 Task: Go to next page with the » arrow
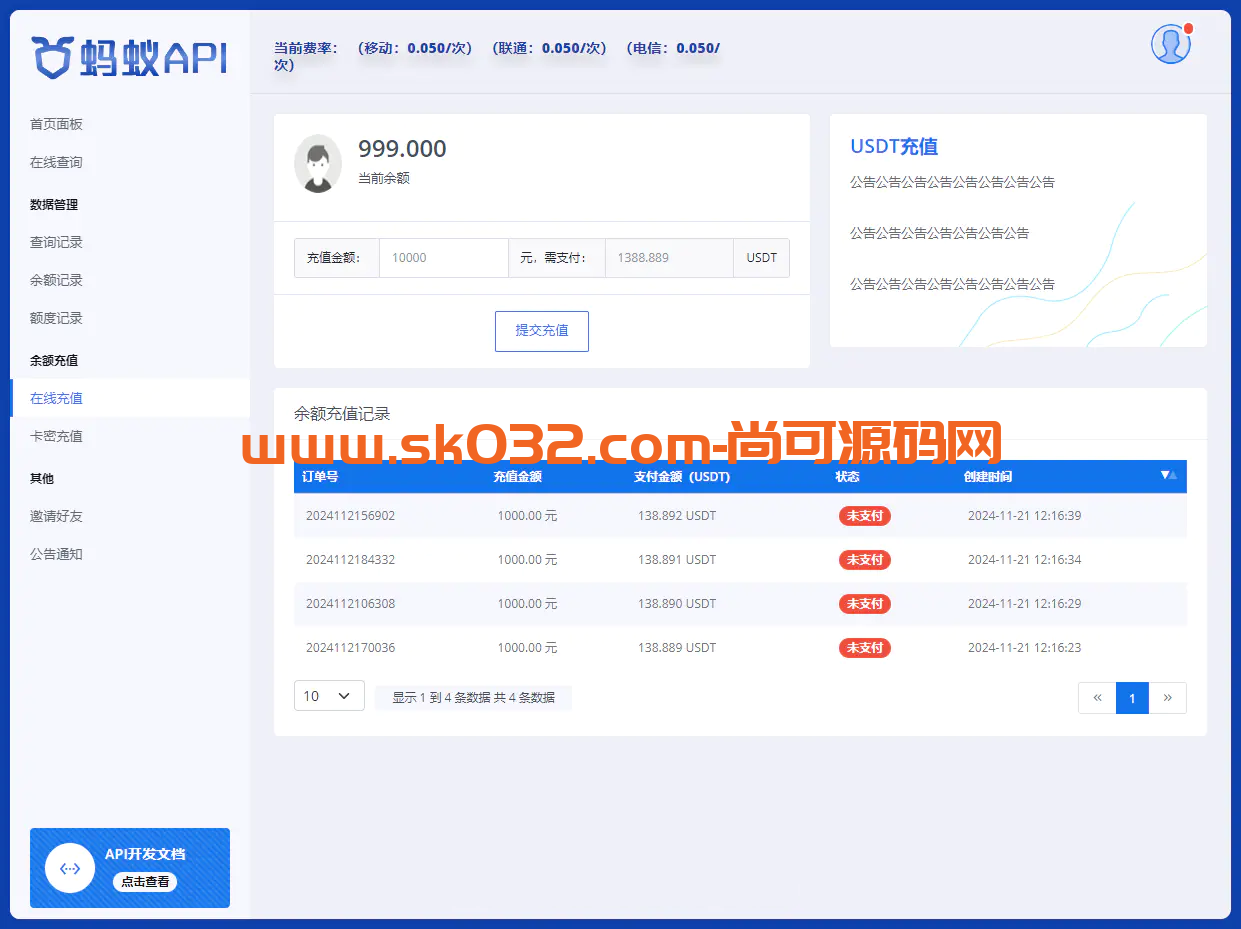[x=1167, y=697]
